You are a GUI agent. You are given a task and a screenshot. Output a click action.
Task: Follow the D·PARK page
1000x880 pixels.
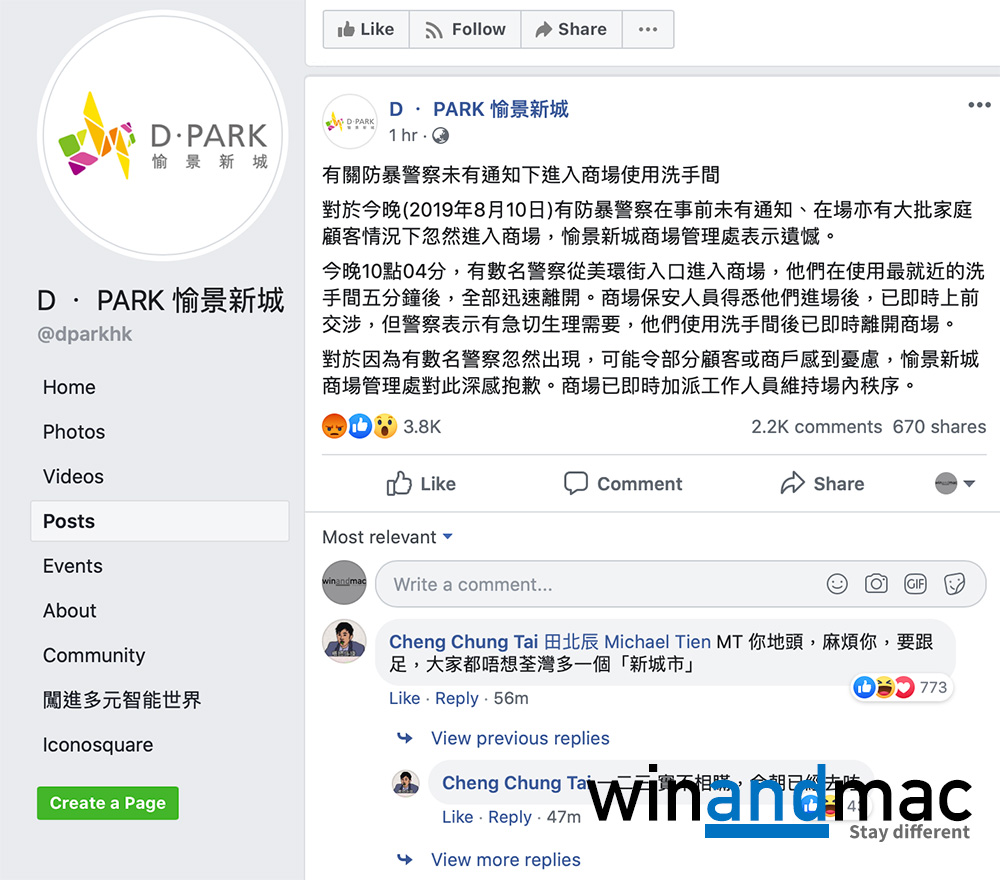click(x=465, y=29)
